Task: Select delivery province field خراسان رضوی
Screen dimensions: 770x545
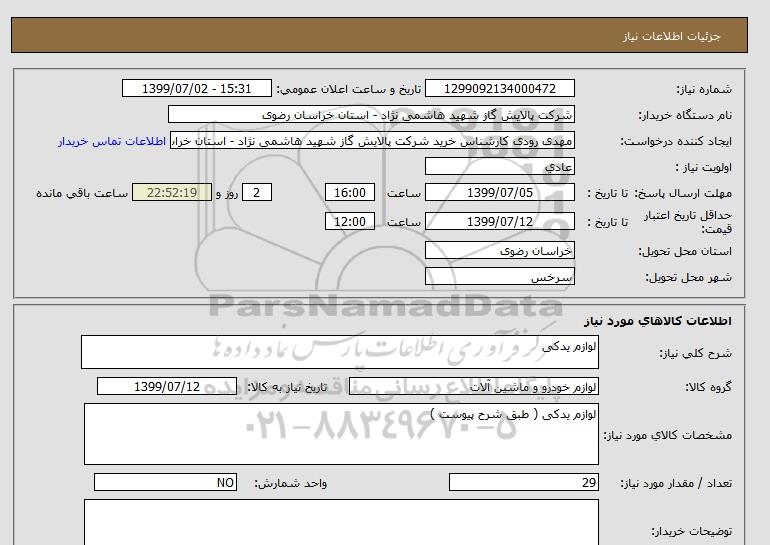Action: click(500, 250)
